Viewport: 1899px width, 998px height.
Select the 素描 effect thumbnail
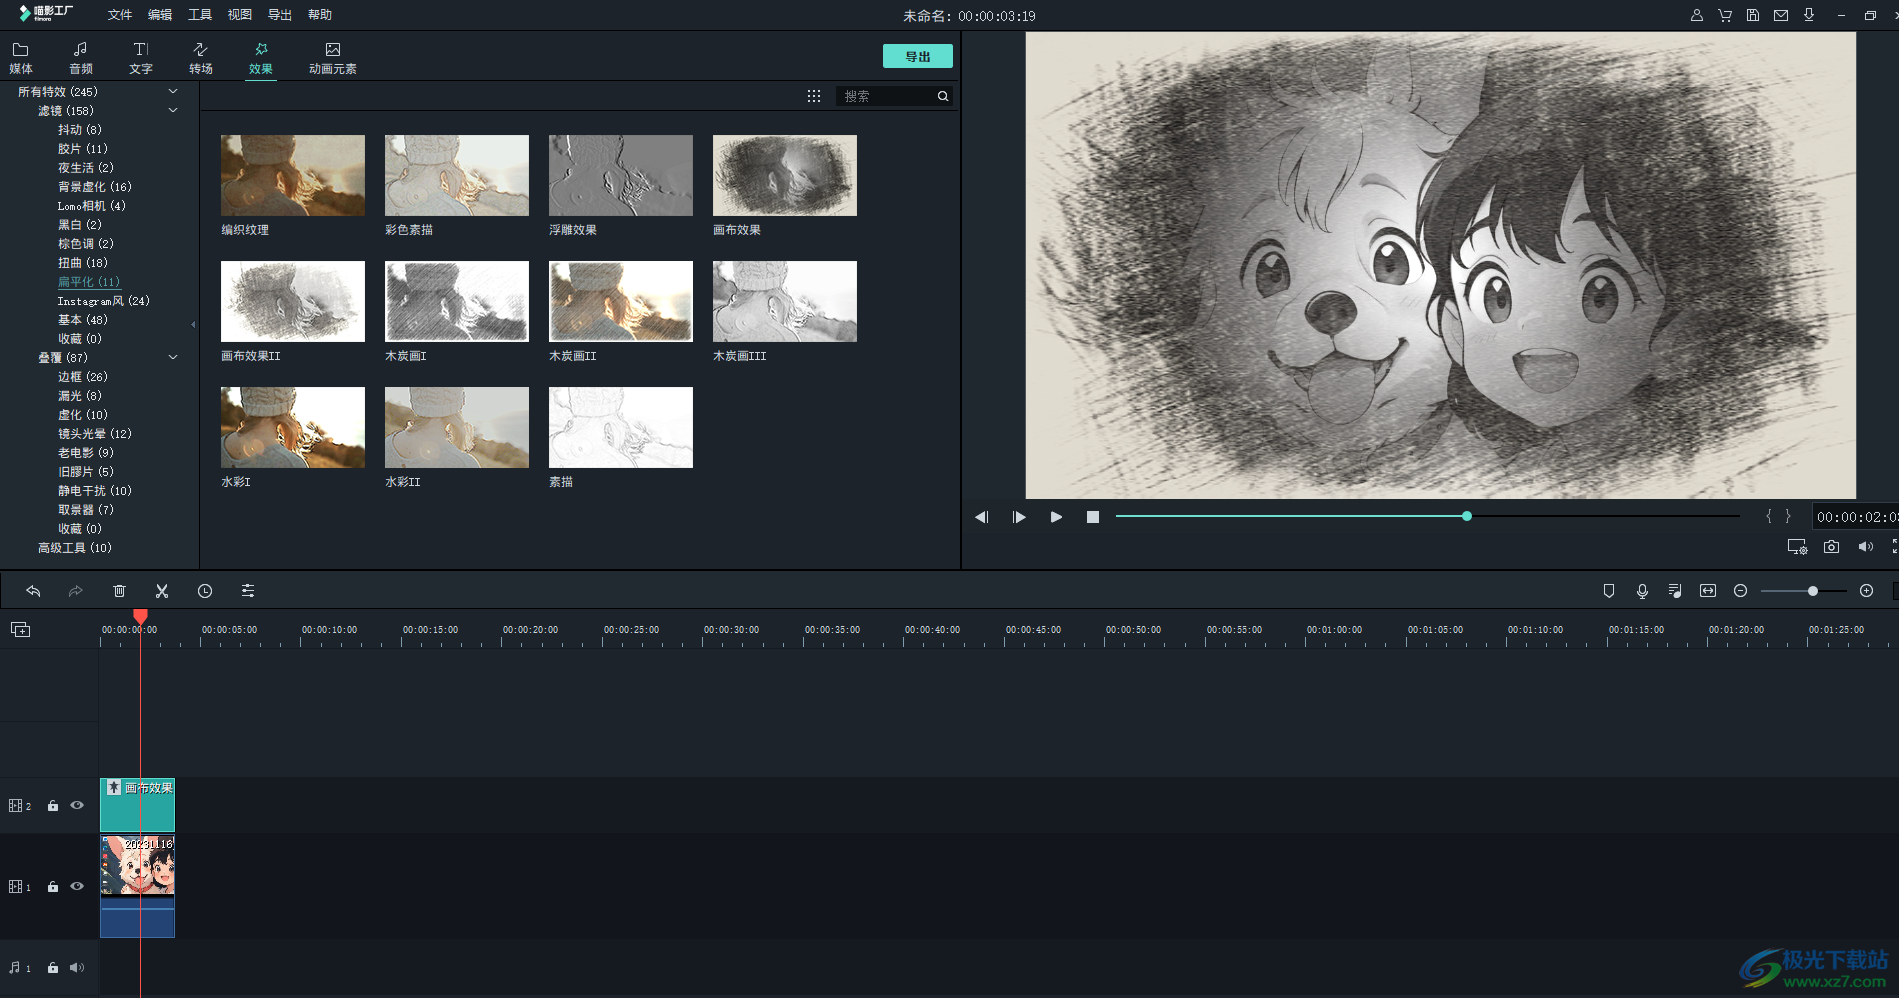[621, 427]
